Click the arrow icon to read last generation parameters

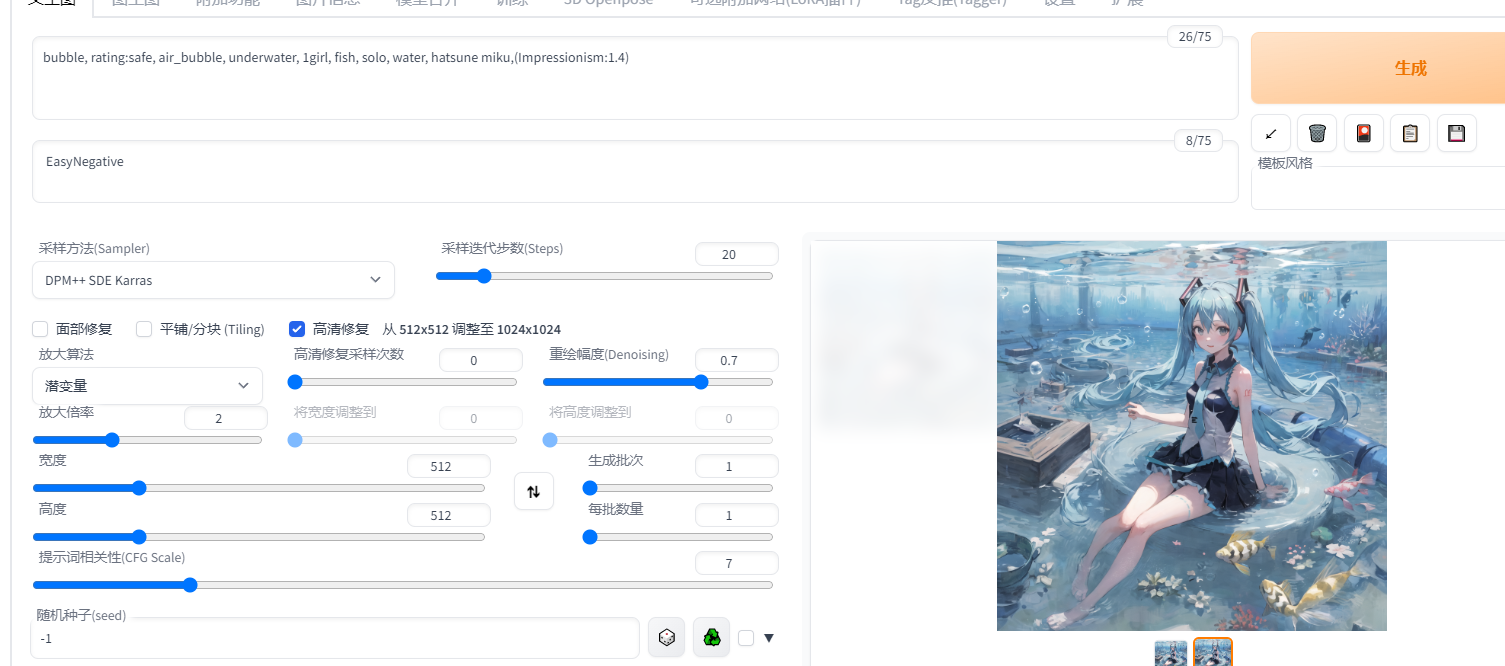click(1271, 133)
